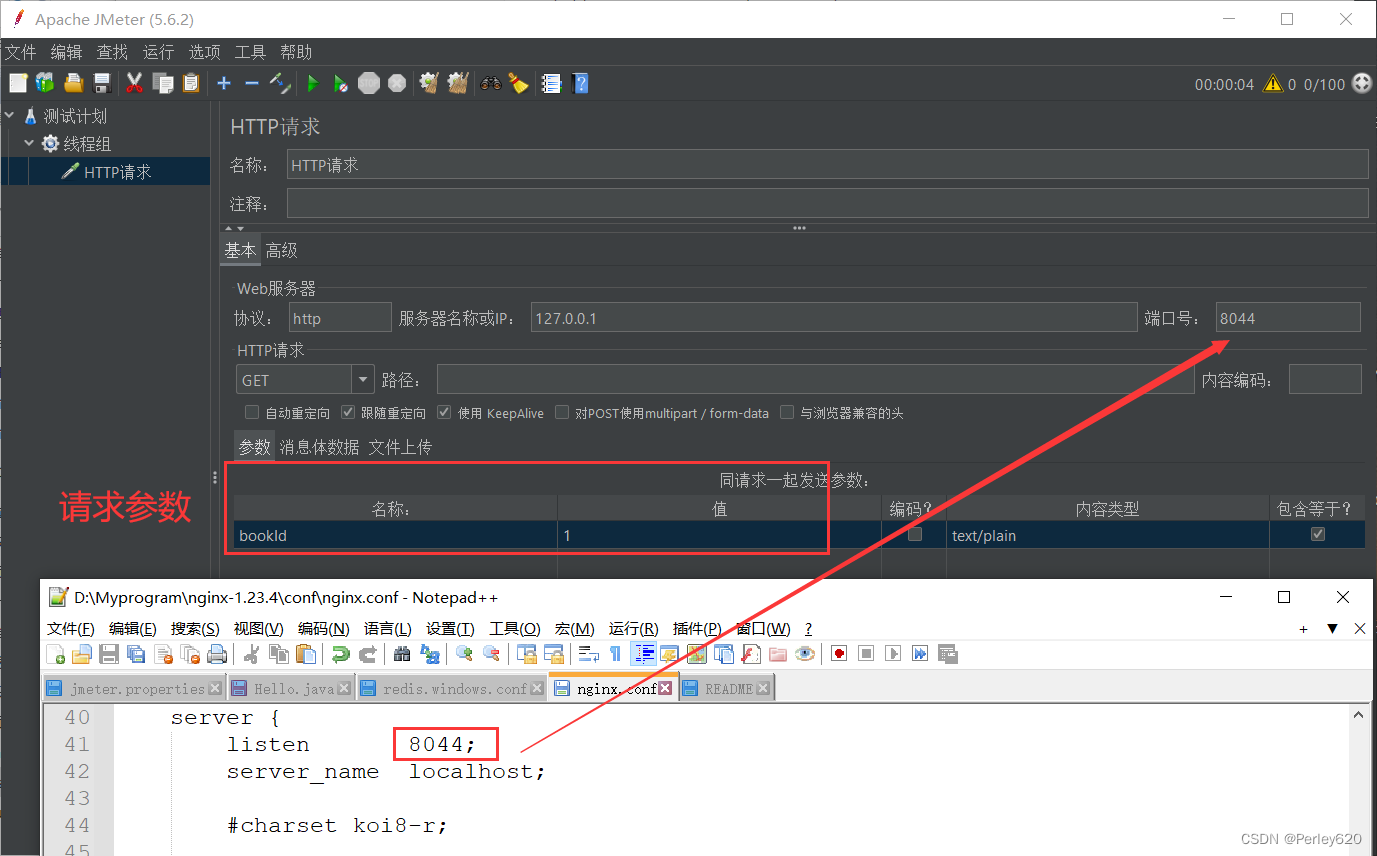Image resolution: width=1377 pixels, height=856 pixels.
Task: Switch to the 高级 tab
Action: (282, 251)
